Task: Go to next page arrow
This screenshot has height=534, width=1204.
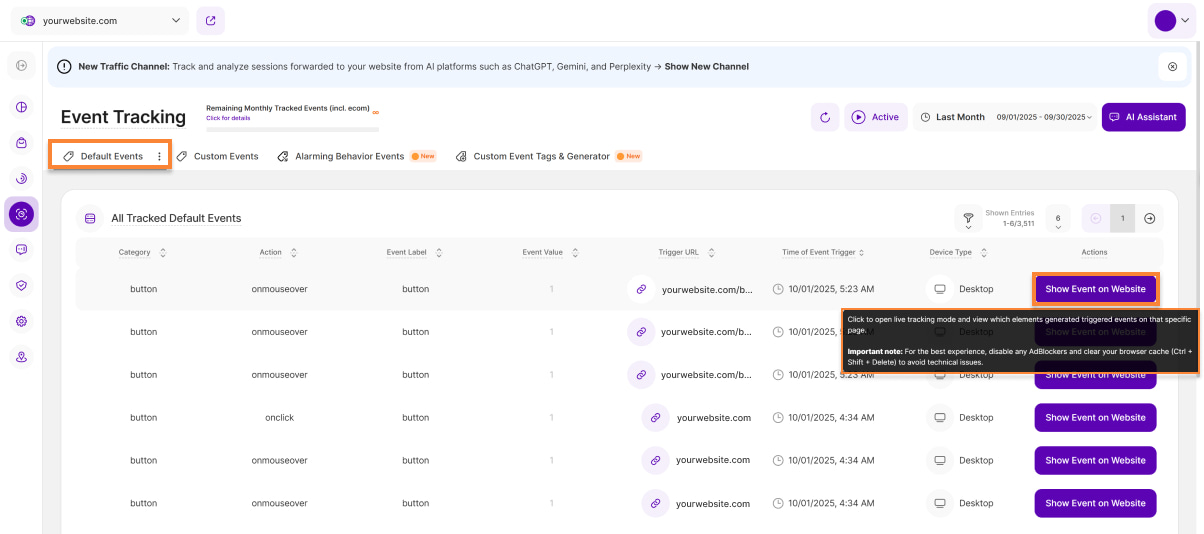Action: [x=1150, y=218]
